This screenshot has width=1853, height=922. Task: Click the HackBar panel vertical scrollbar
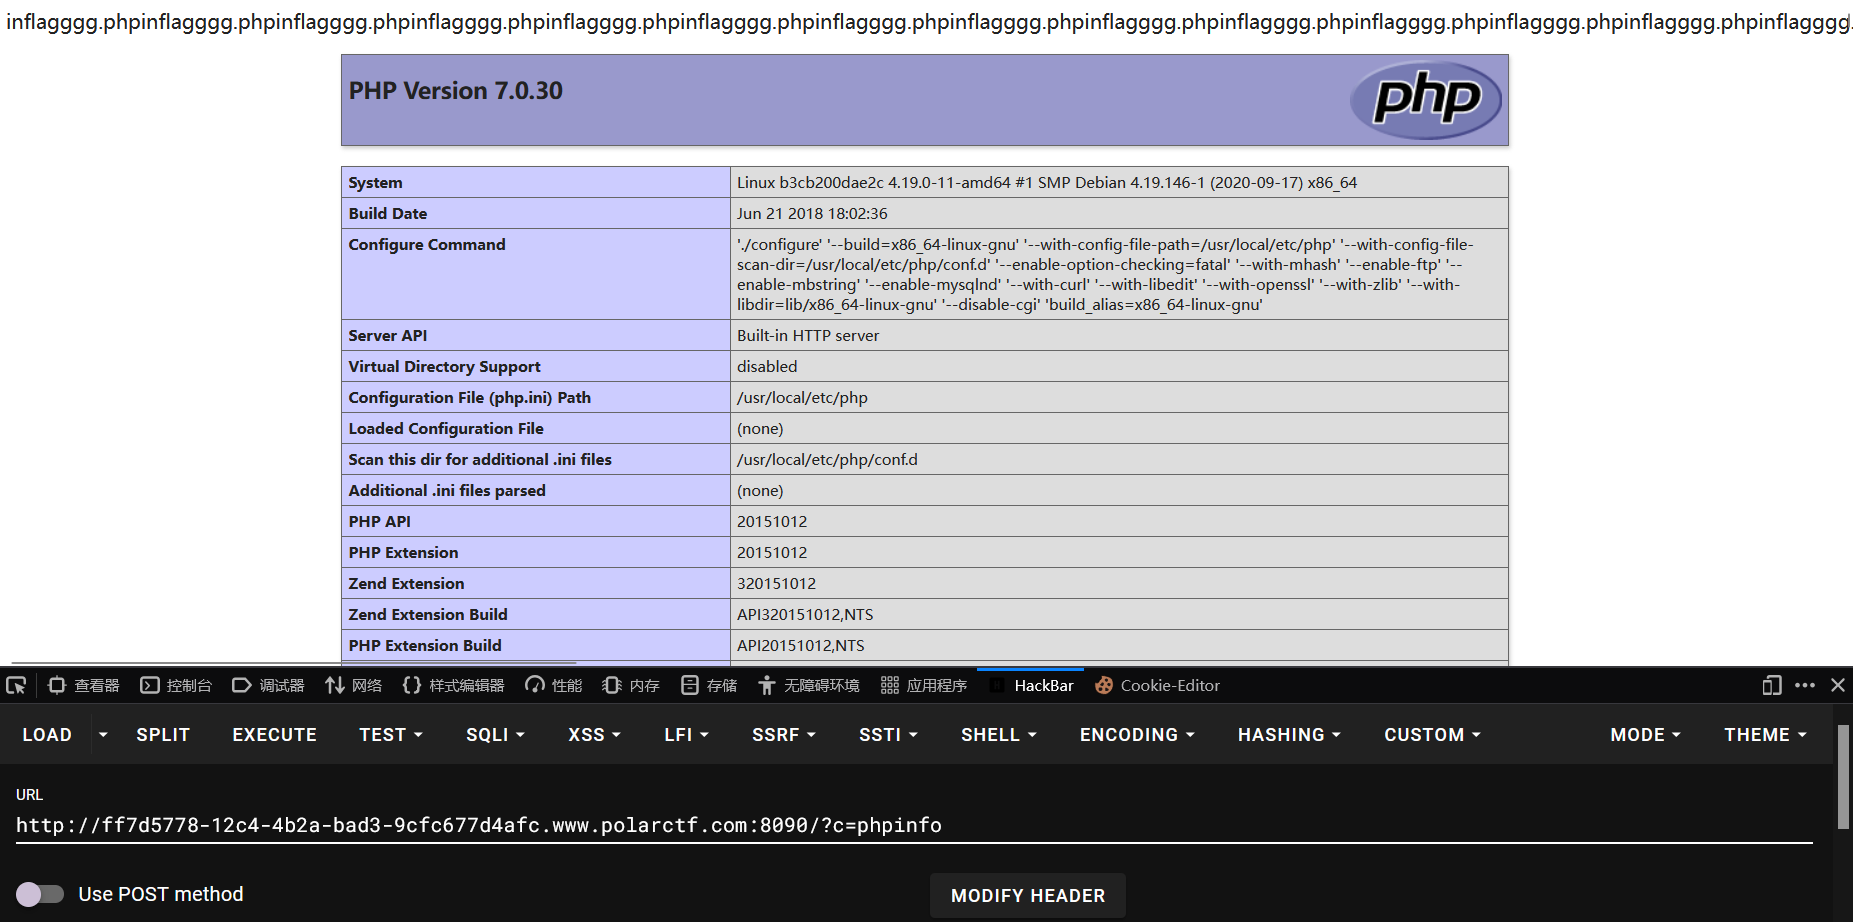pyautogui.click(x=1843, y=777)
